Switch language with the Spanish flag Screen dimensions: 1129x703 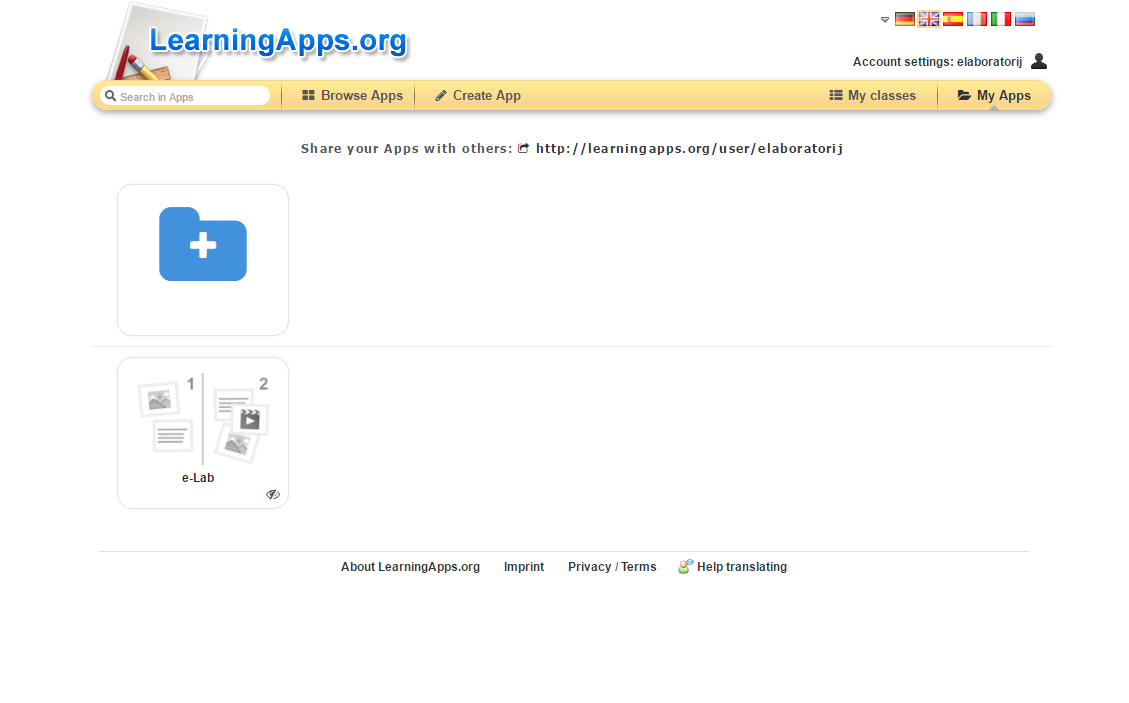pyautogui.click(x=953, y=19)
